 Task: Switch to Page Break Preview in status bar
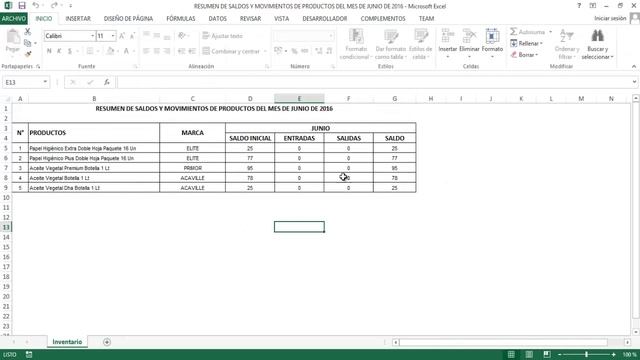[547, 354]
